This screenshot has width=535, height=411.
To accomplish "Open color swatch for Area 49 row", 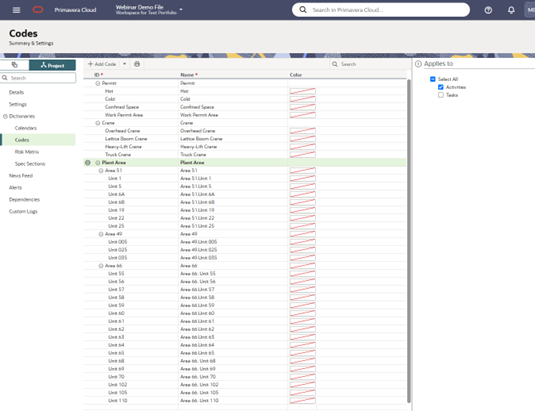I will pos(303,234).
